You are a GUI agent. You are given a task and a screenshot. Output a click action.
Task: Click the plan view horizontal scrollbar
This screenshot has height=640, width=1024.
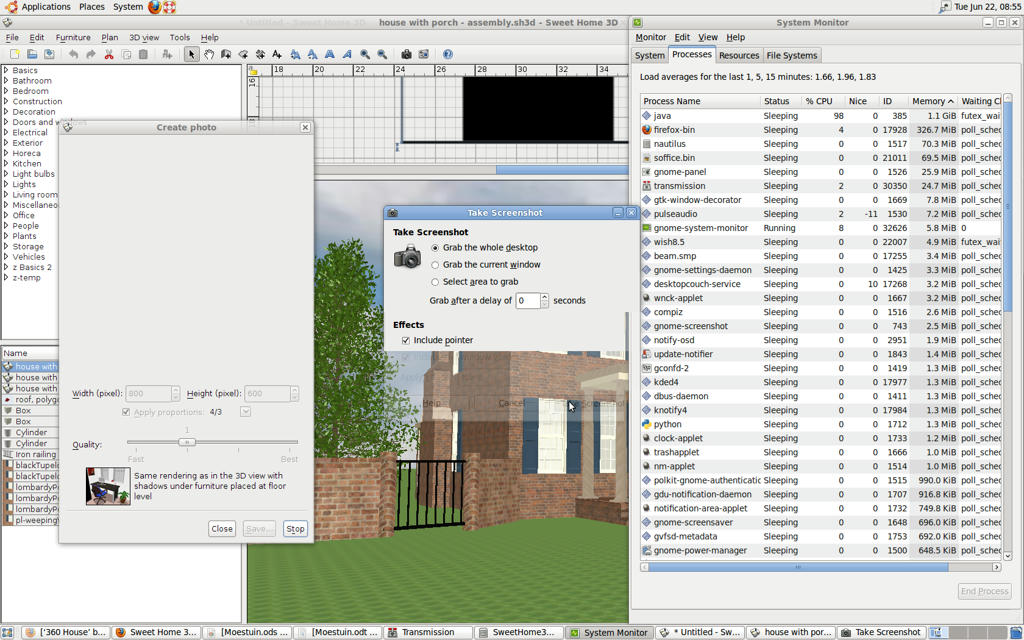562,170
